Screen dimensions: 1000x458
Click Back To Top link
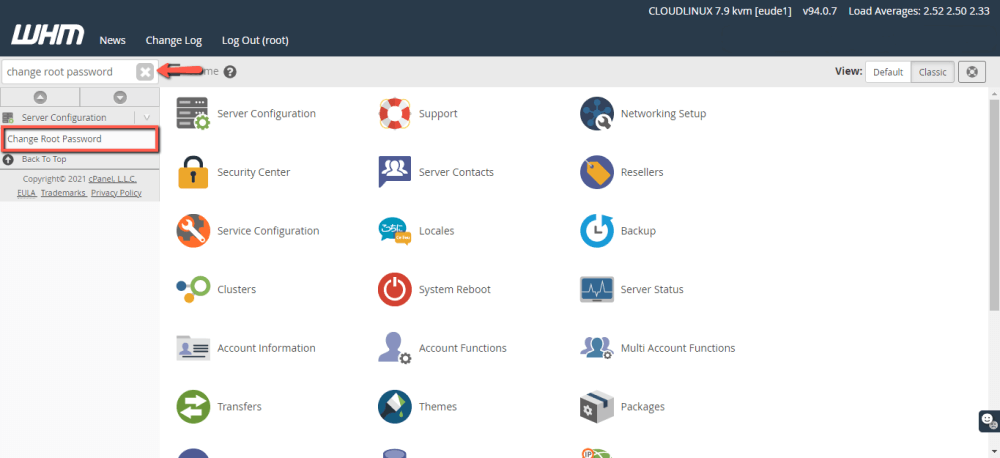point(44,159)
